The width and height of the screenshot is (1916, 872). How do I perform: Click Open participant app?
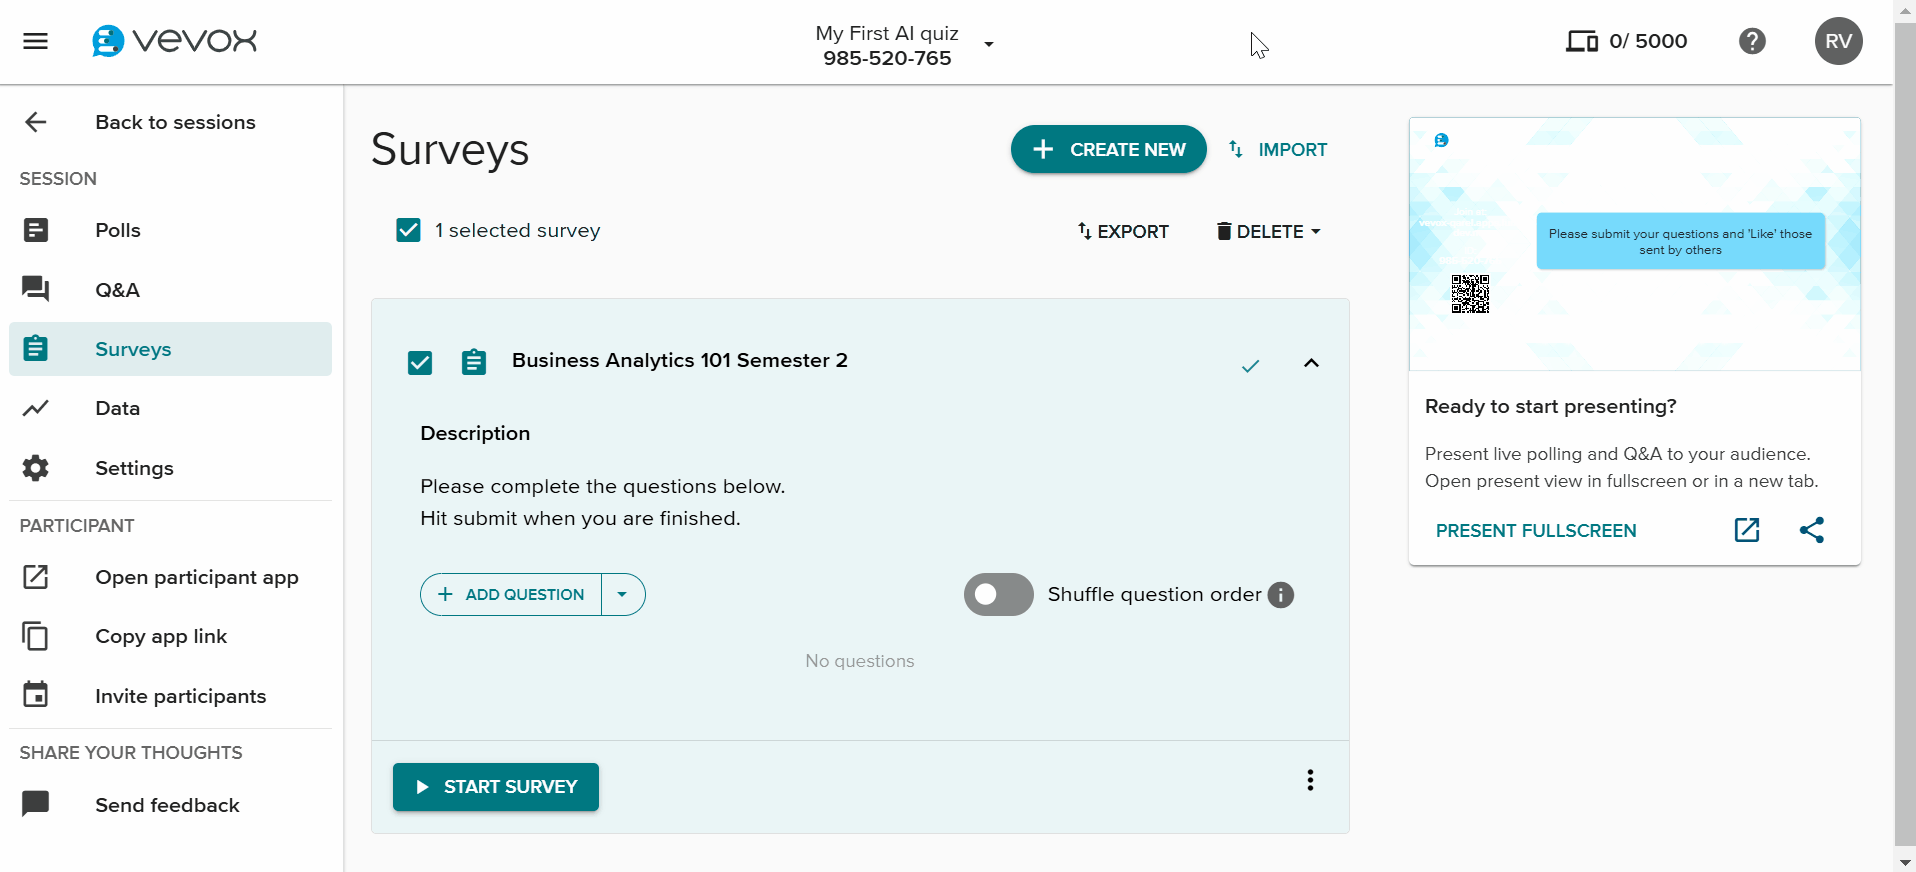pos(170,577)
